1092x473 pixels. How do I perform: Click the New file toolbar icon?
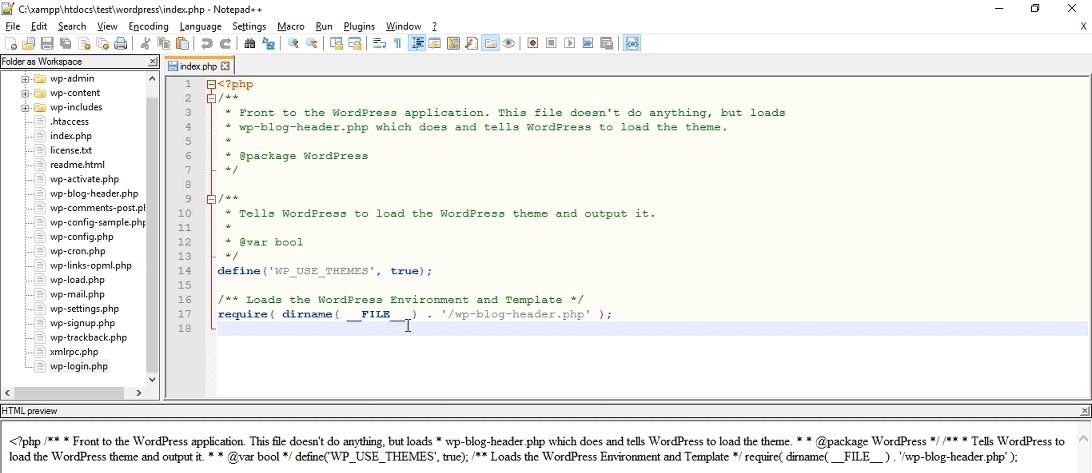11,44
